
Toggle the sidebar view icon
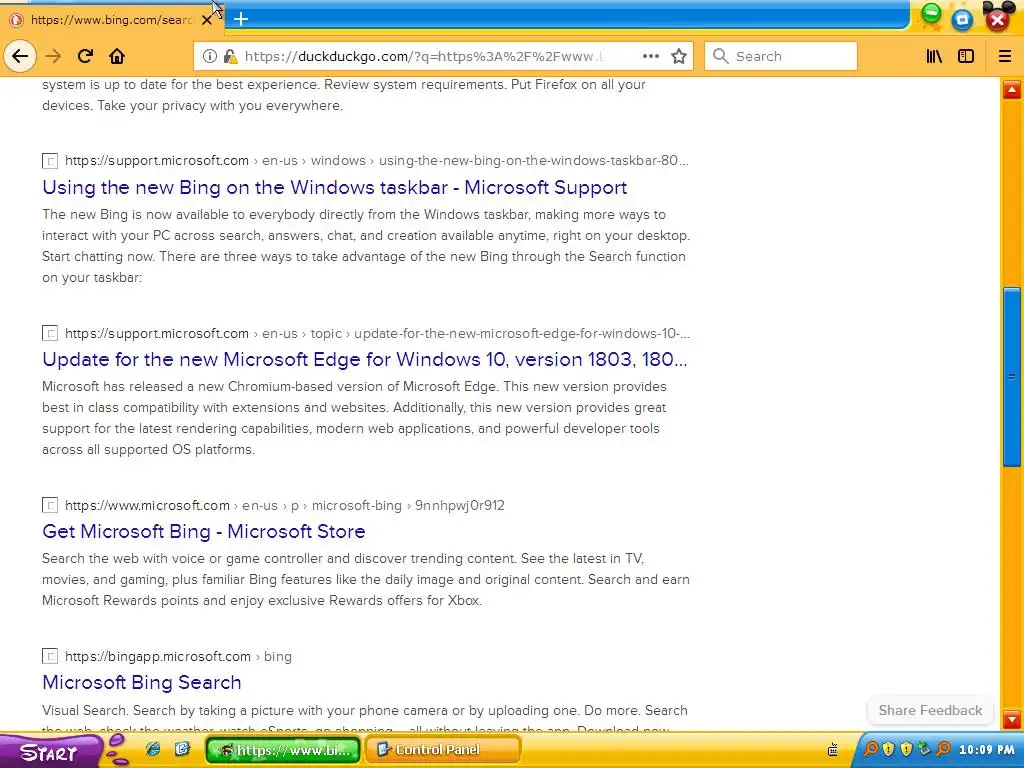(966, 56)
